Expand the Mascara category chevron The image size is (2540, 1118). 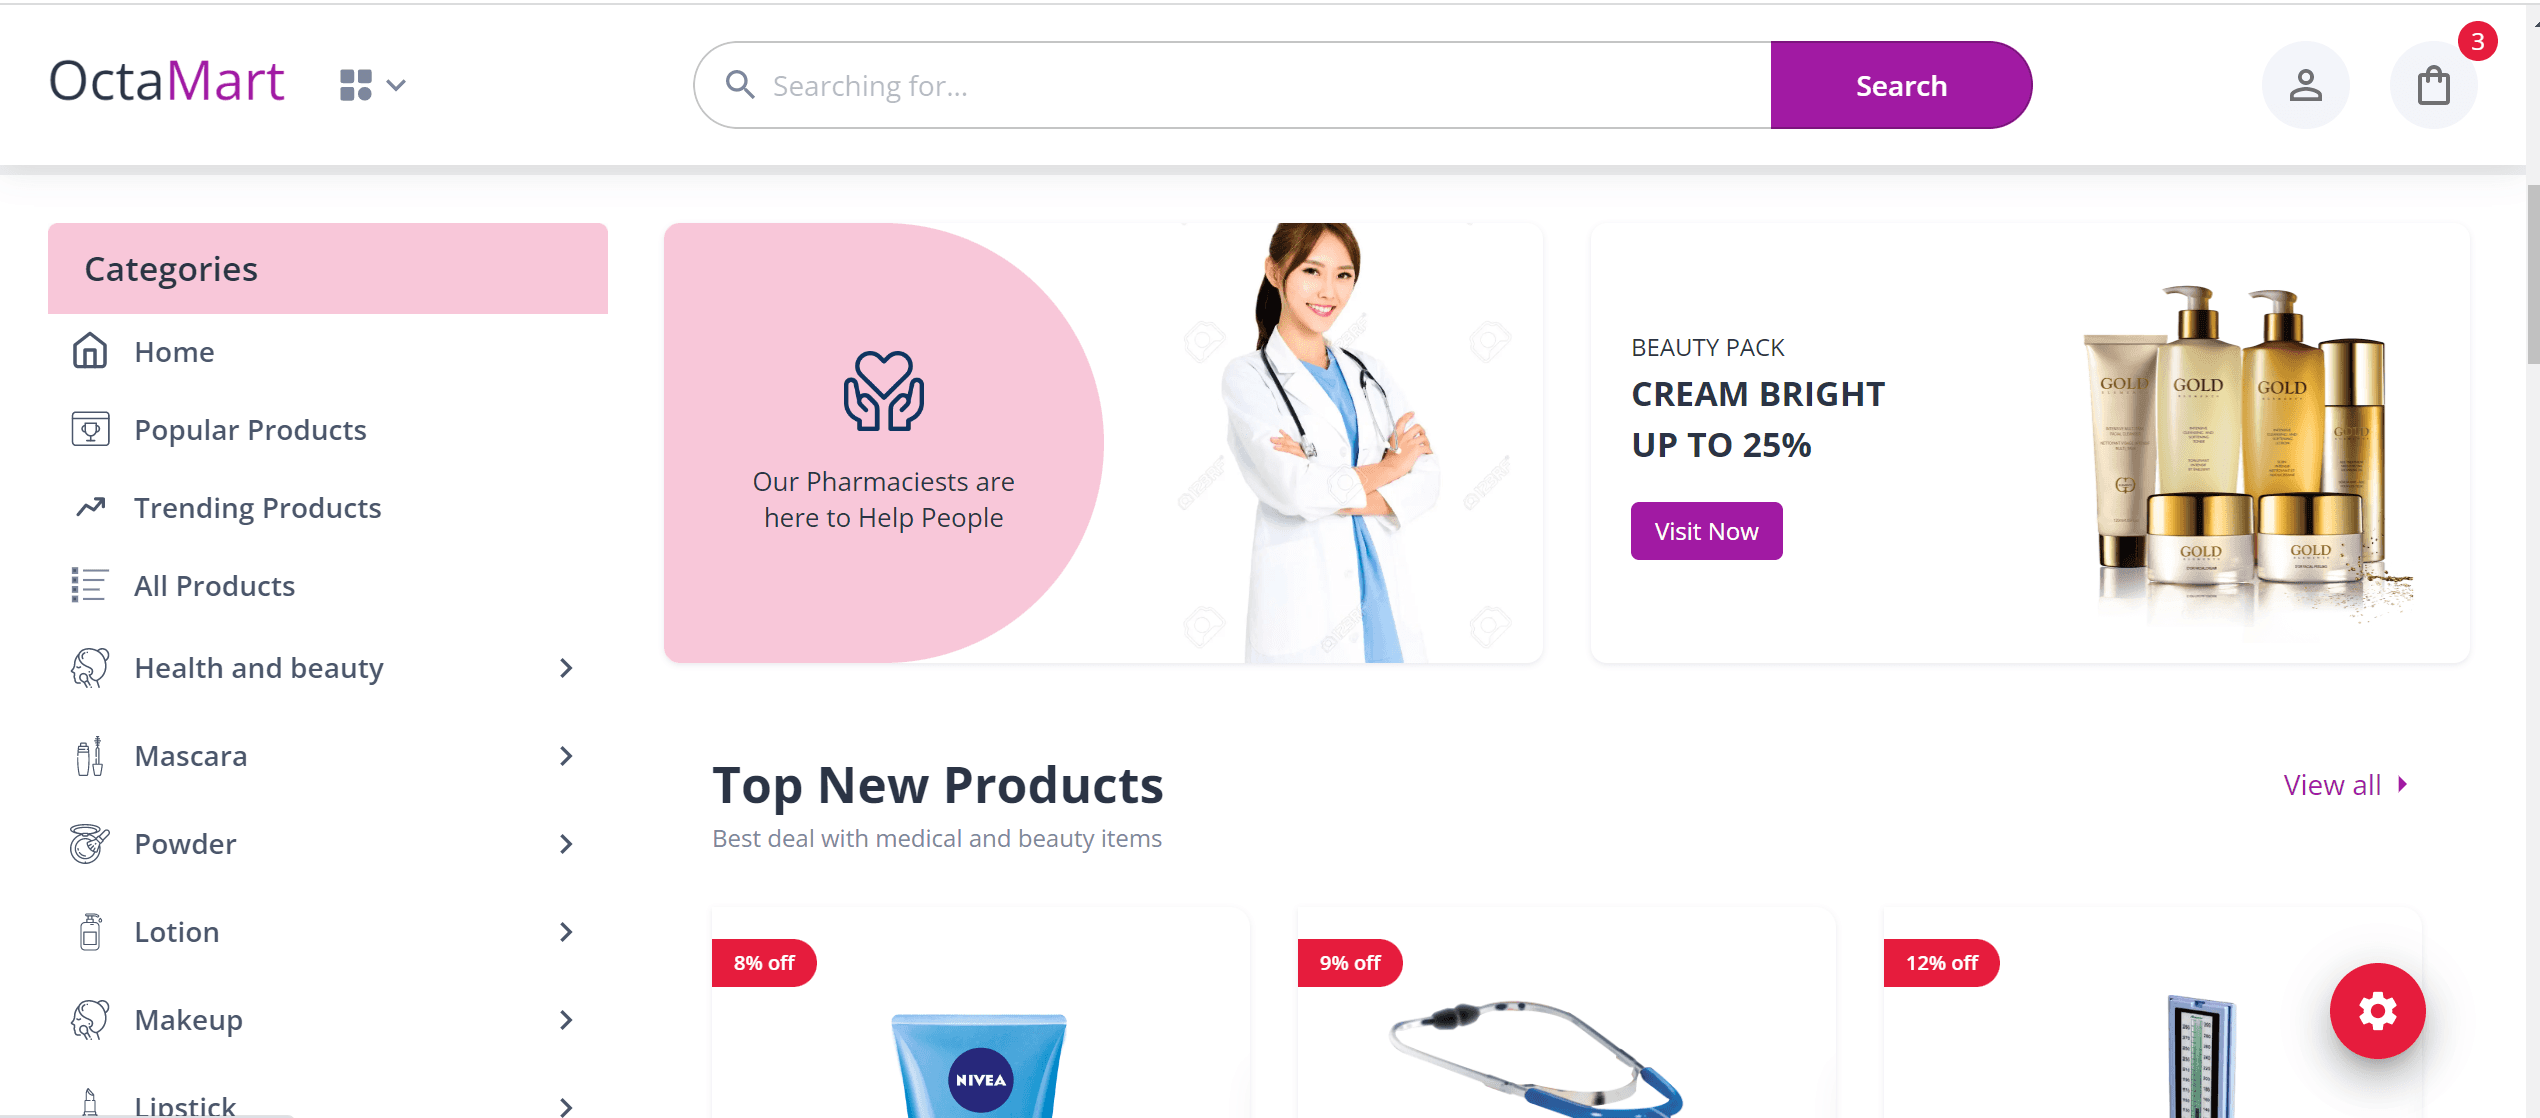click(566, 756)
